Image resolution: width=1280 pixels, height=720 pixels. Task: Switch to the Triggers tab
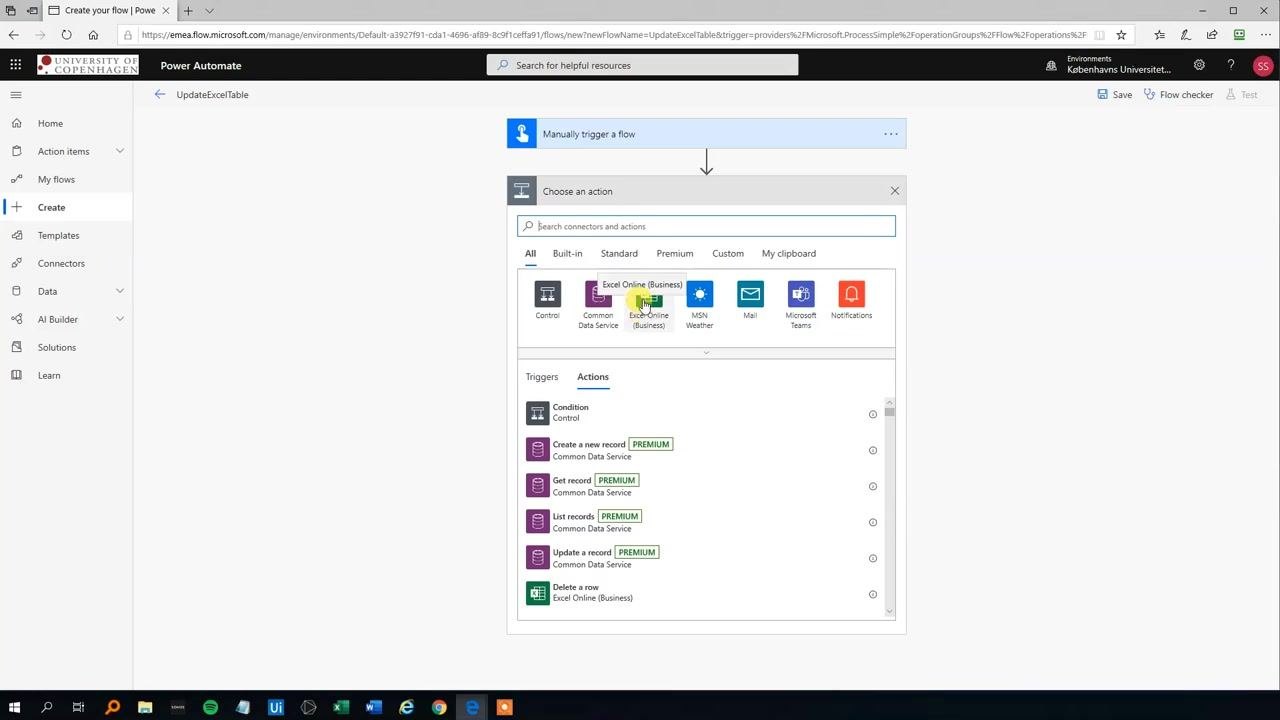(542, 377)
